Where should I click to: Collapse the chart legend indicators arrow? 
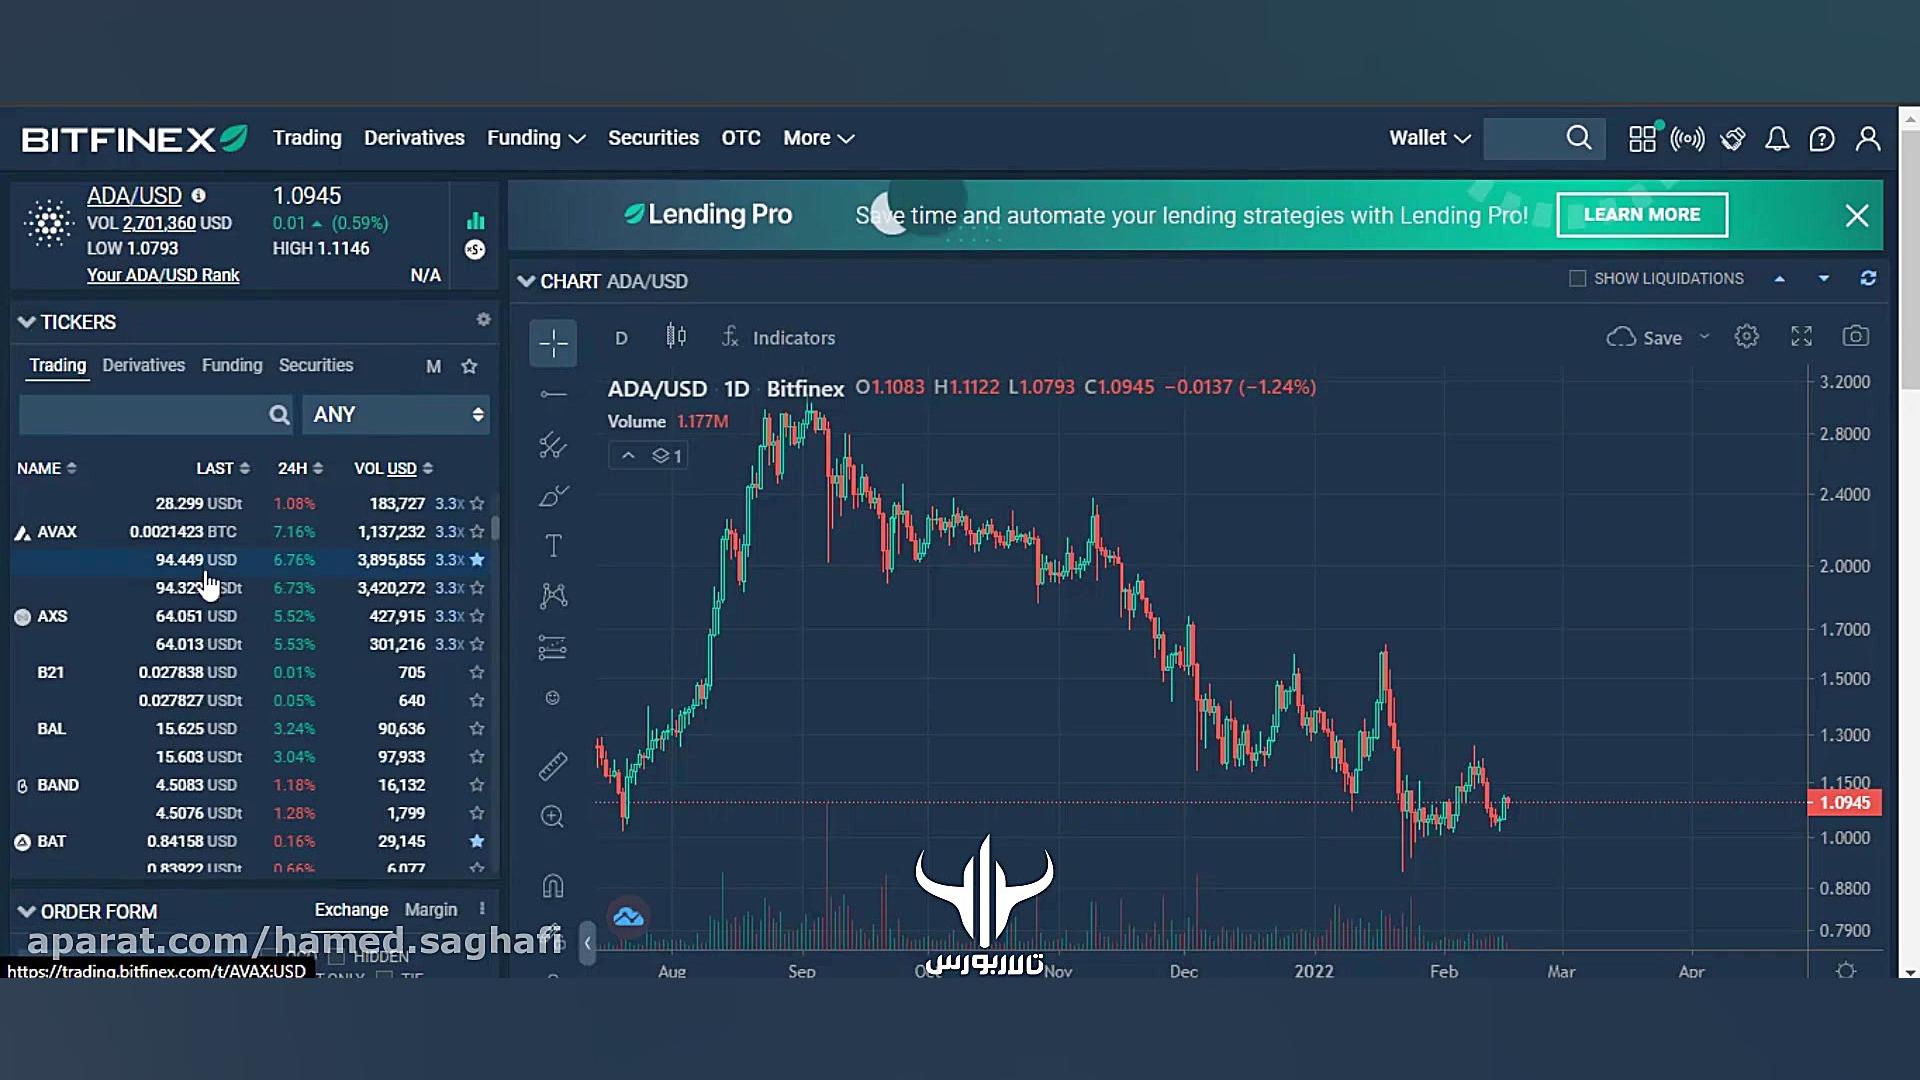628,456
